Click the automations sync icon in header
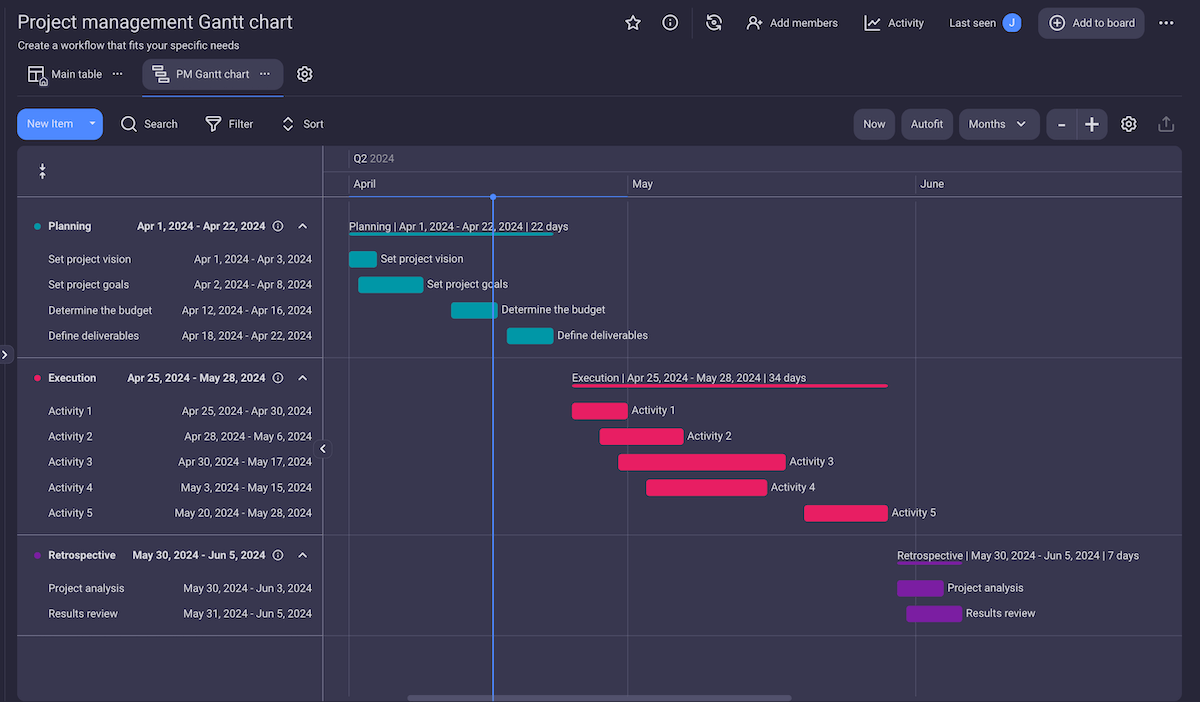The height and width of the screenshot is (702, 1200). point(714,23)
